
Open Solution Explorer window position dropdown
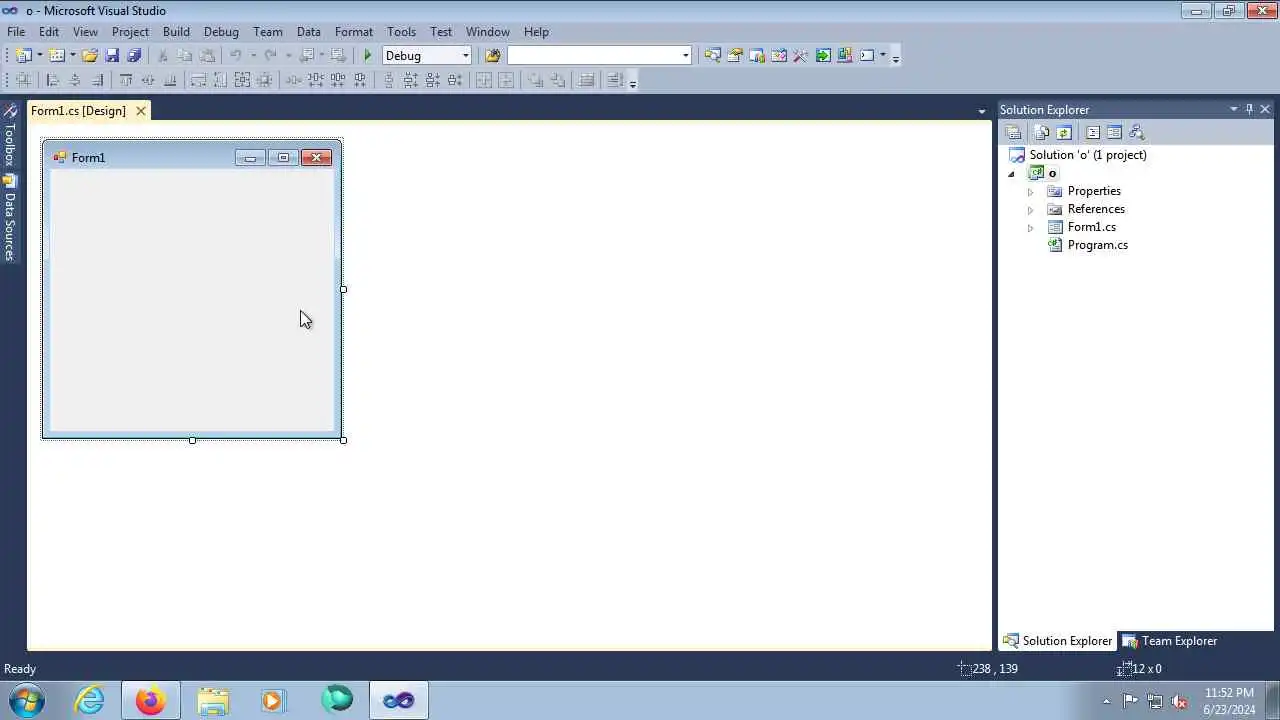click(1234, 109)
